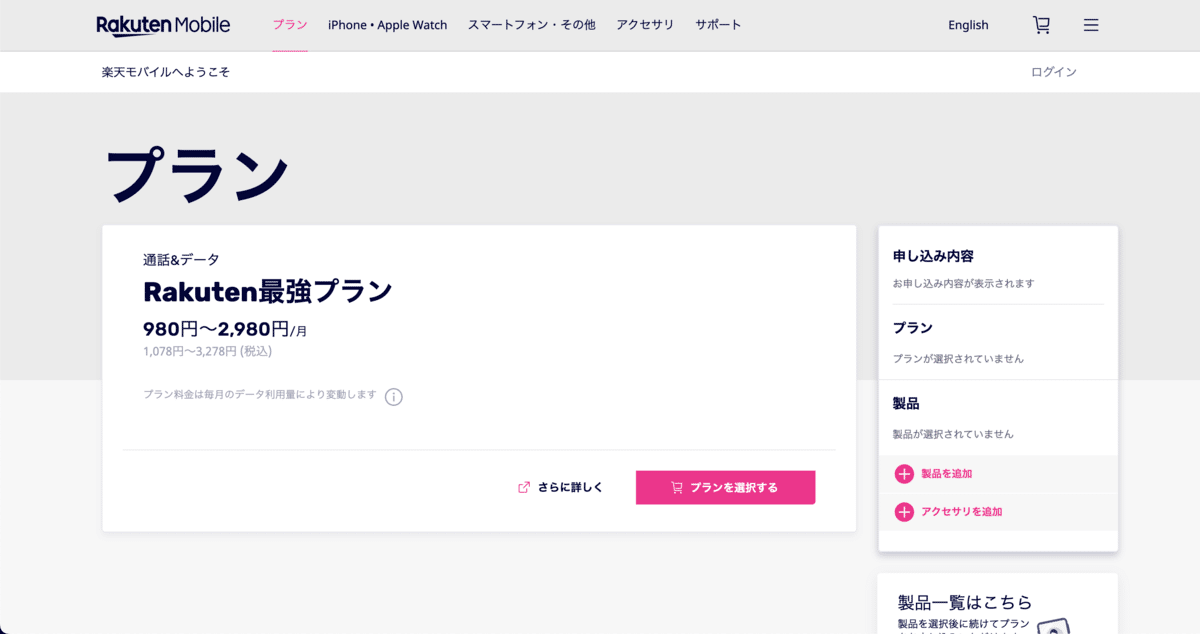Screen dimensions: 1200x634
Task: Open iPhone • Apple Watch menu item
Action: point(388,25)
